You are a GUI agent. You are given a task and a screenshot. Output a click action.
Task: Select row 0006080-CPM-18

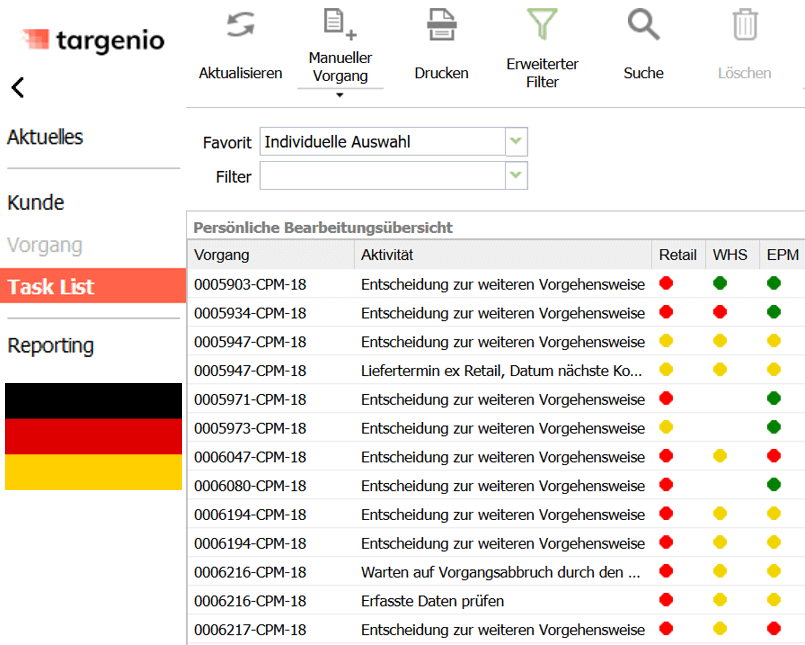pyautogui.click(x=250, y=486)
